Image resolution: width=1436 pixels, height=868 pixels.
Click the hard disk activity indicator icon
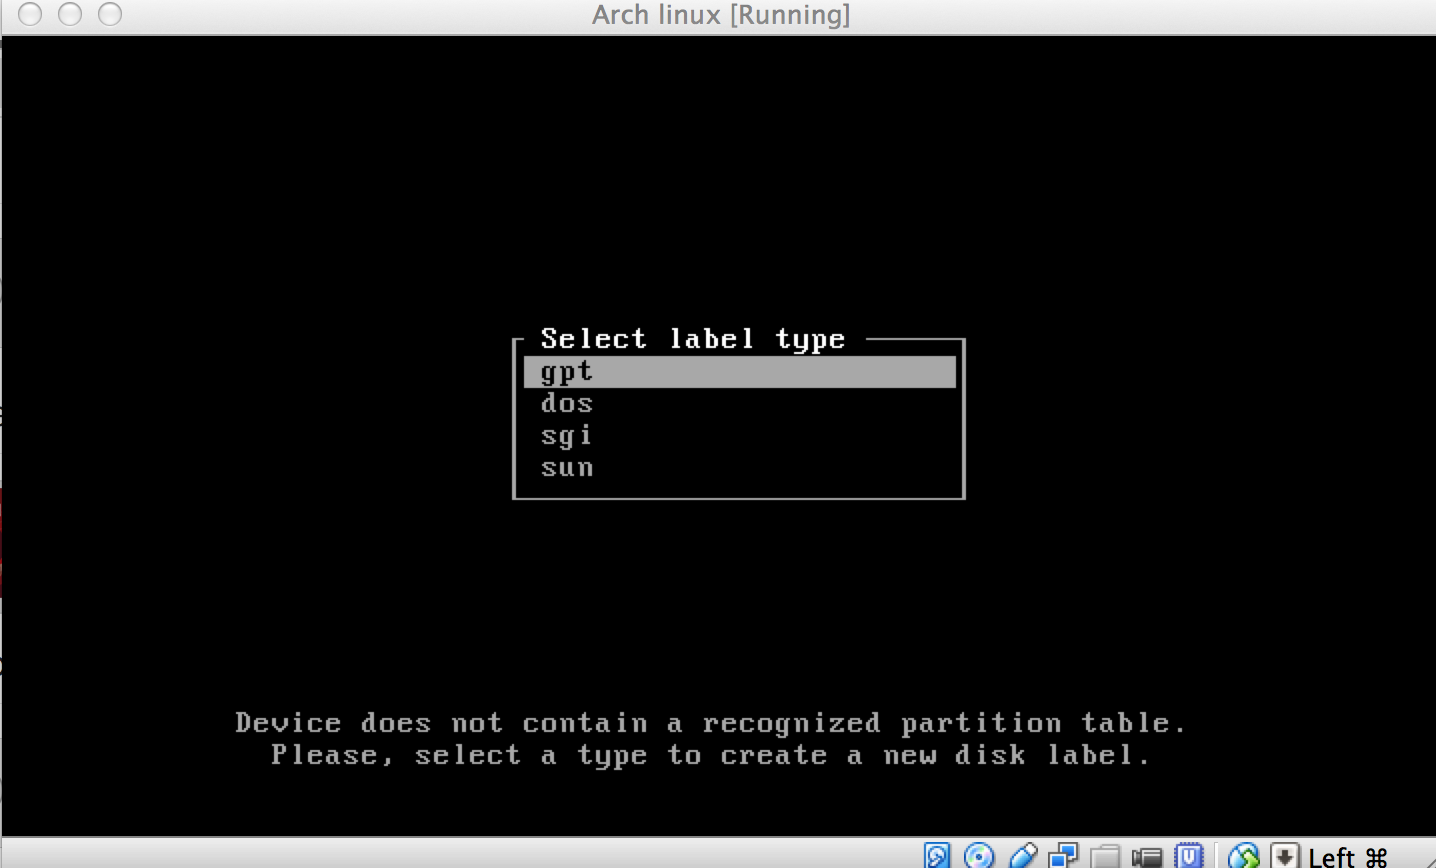[936, 856]
